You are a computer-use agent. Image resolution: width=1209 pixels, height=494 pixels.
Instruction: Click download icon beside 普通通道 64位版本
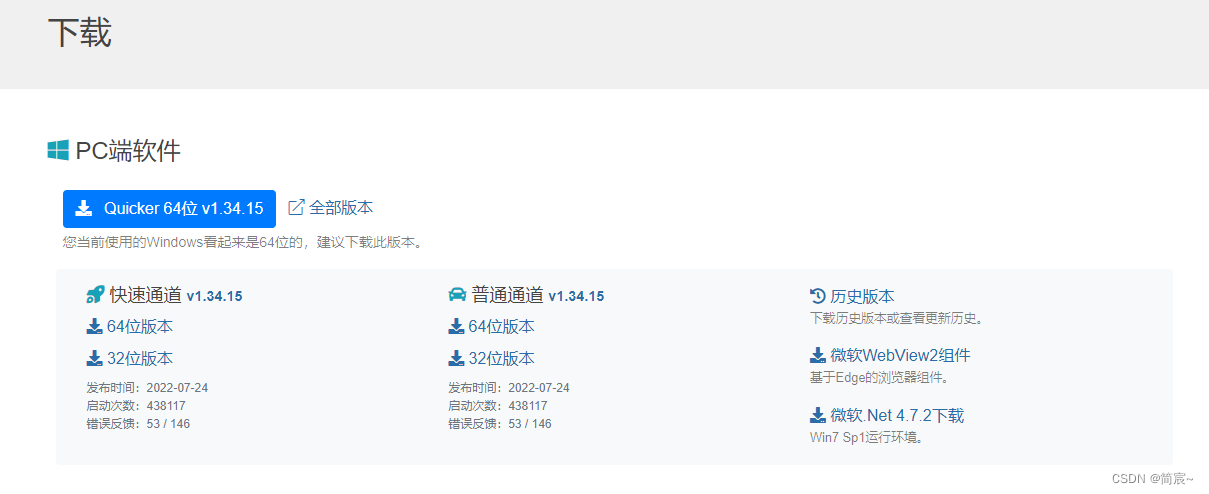pos(456,326)
